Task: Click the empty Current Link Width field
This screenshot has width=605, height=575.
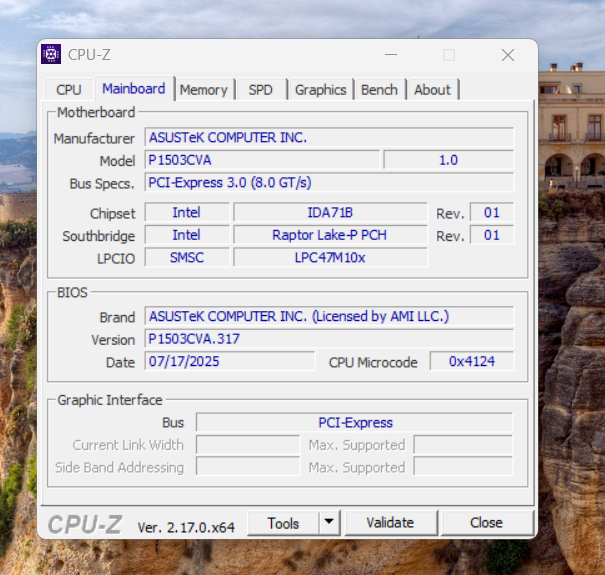Action: click(x=248, y=445)
